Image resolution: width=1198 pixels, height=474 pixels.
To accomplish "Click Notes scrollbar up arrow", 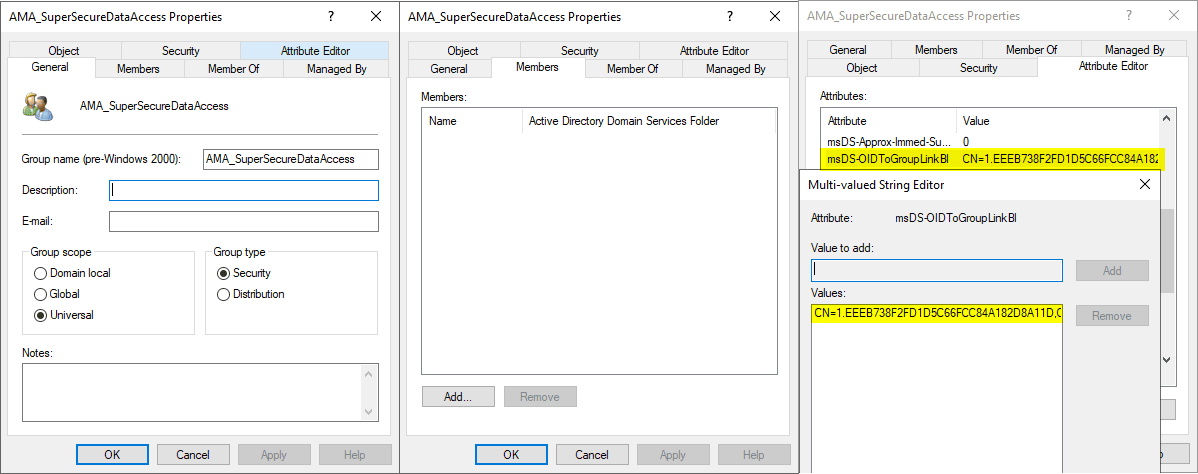I will click(369, 374).
